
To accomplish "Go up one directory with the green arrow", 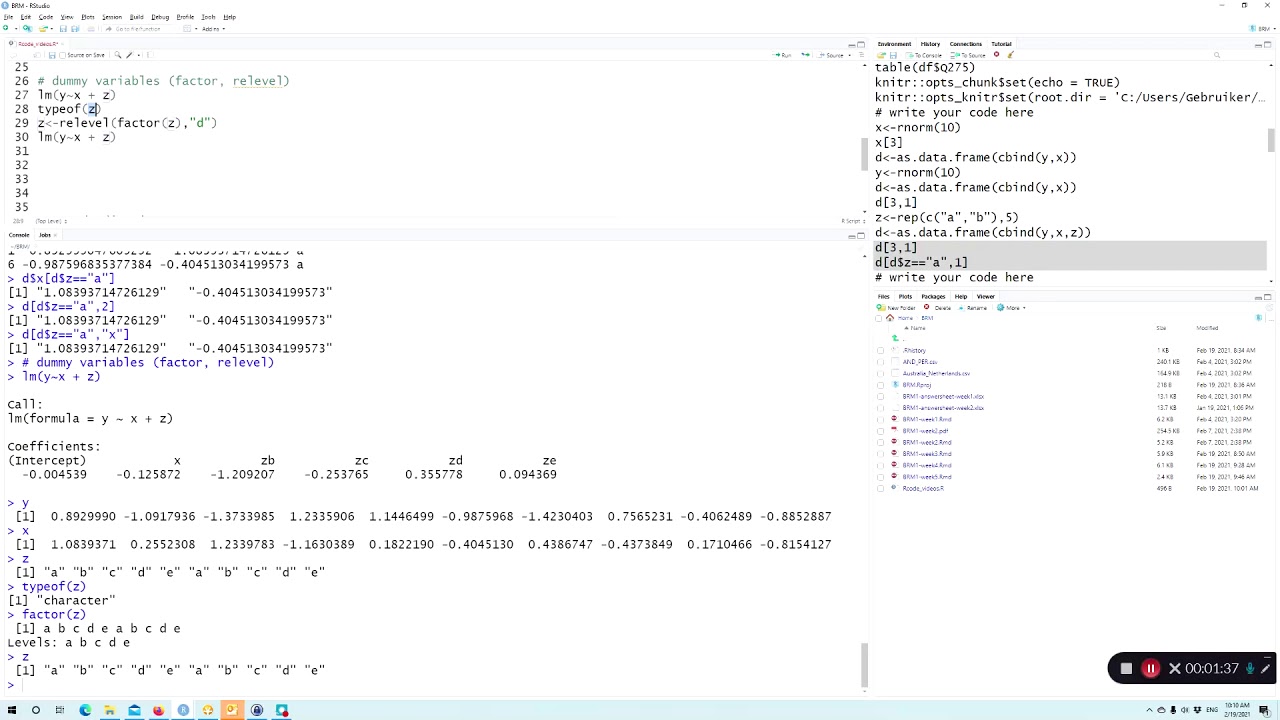I will click(895, 339).
